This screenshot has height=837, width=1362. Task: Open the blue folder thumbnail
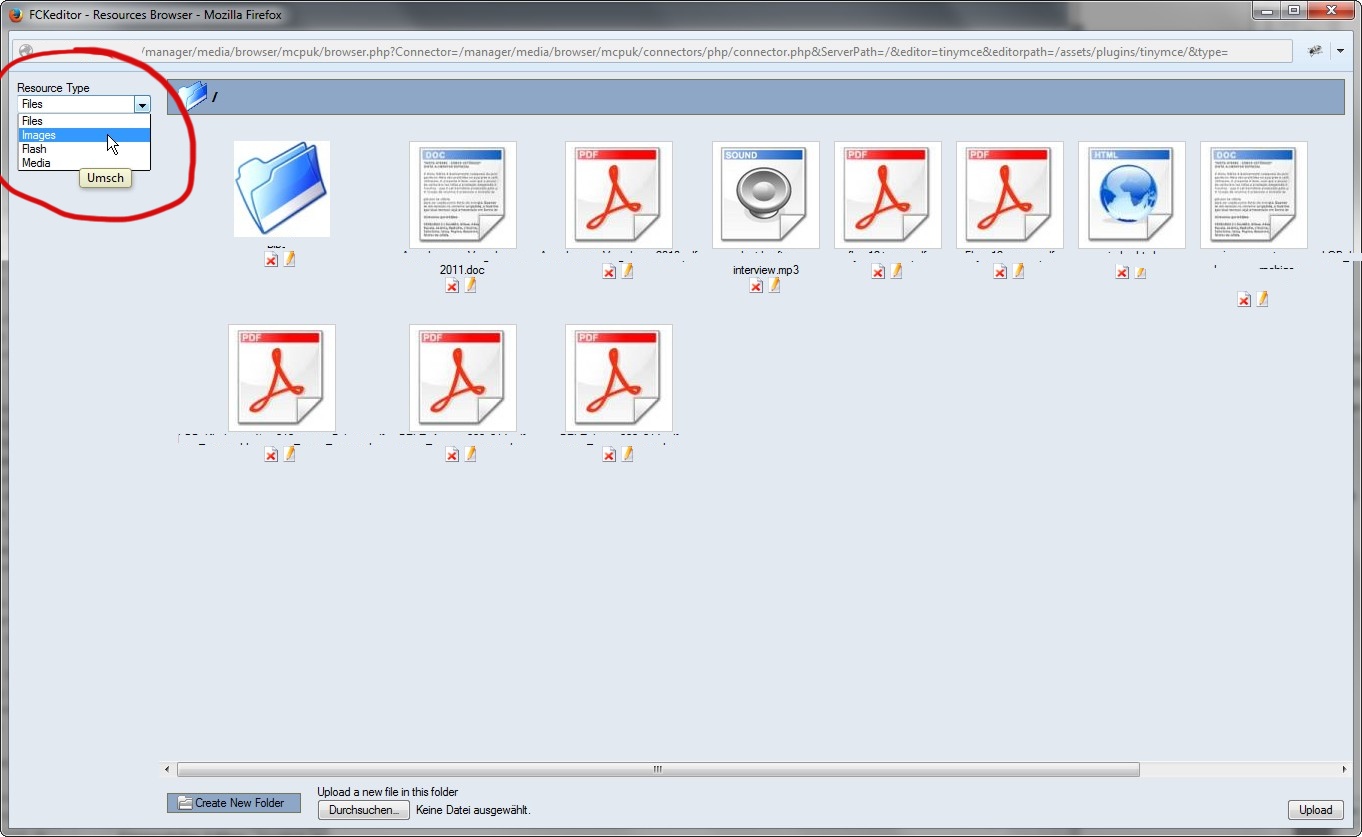click(281, 191)
